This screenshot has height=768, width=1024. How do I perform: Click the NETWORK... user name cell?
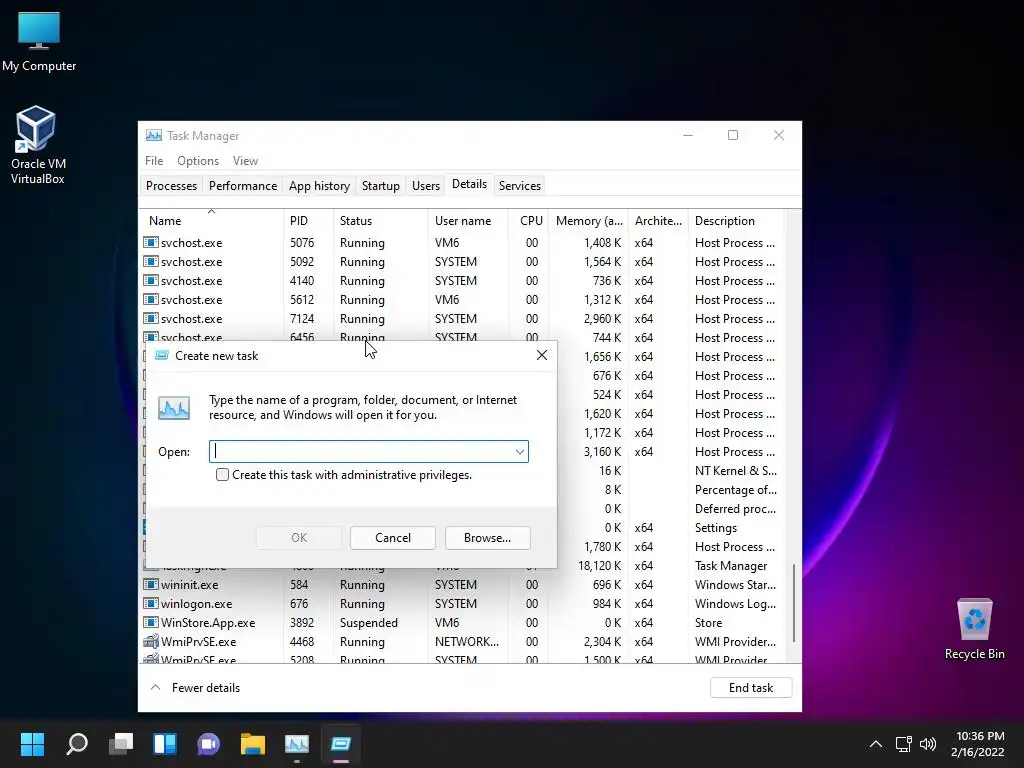click(x=467, y=641)
